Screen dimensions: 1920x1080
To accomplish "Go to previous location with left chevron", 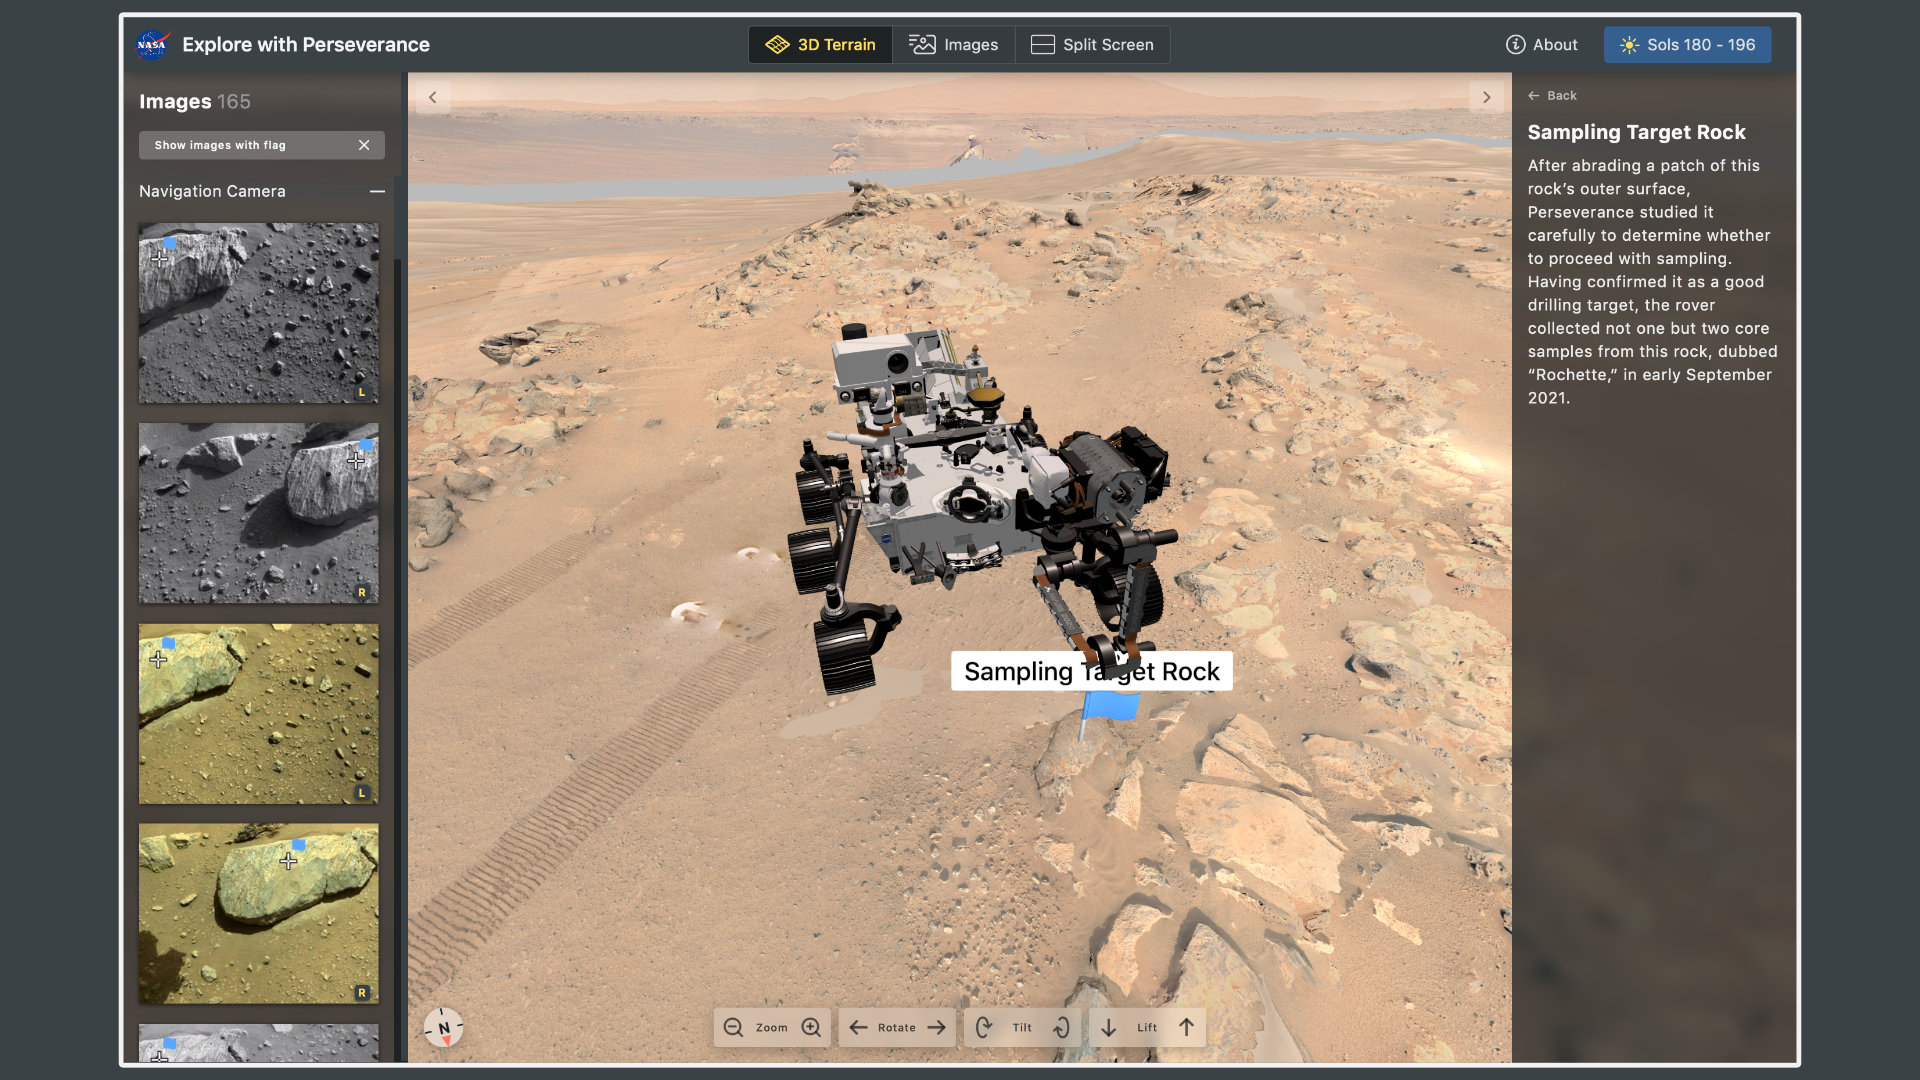I will pyautogui.click(x=432, y=97).
